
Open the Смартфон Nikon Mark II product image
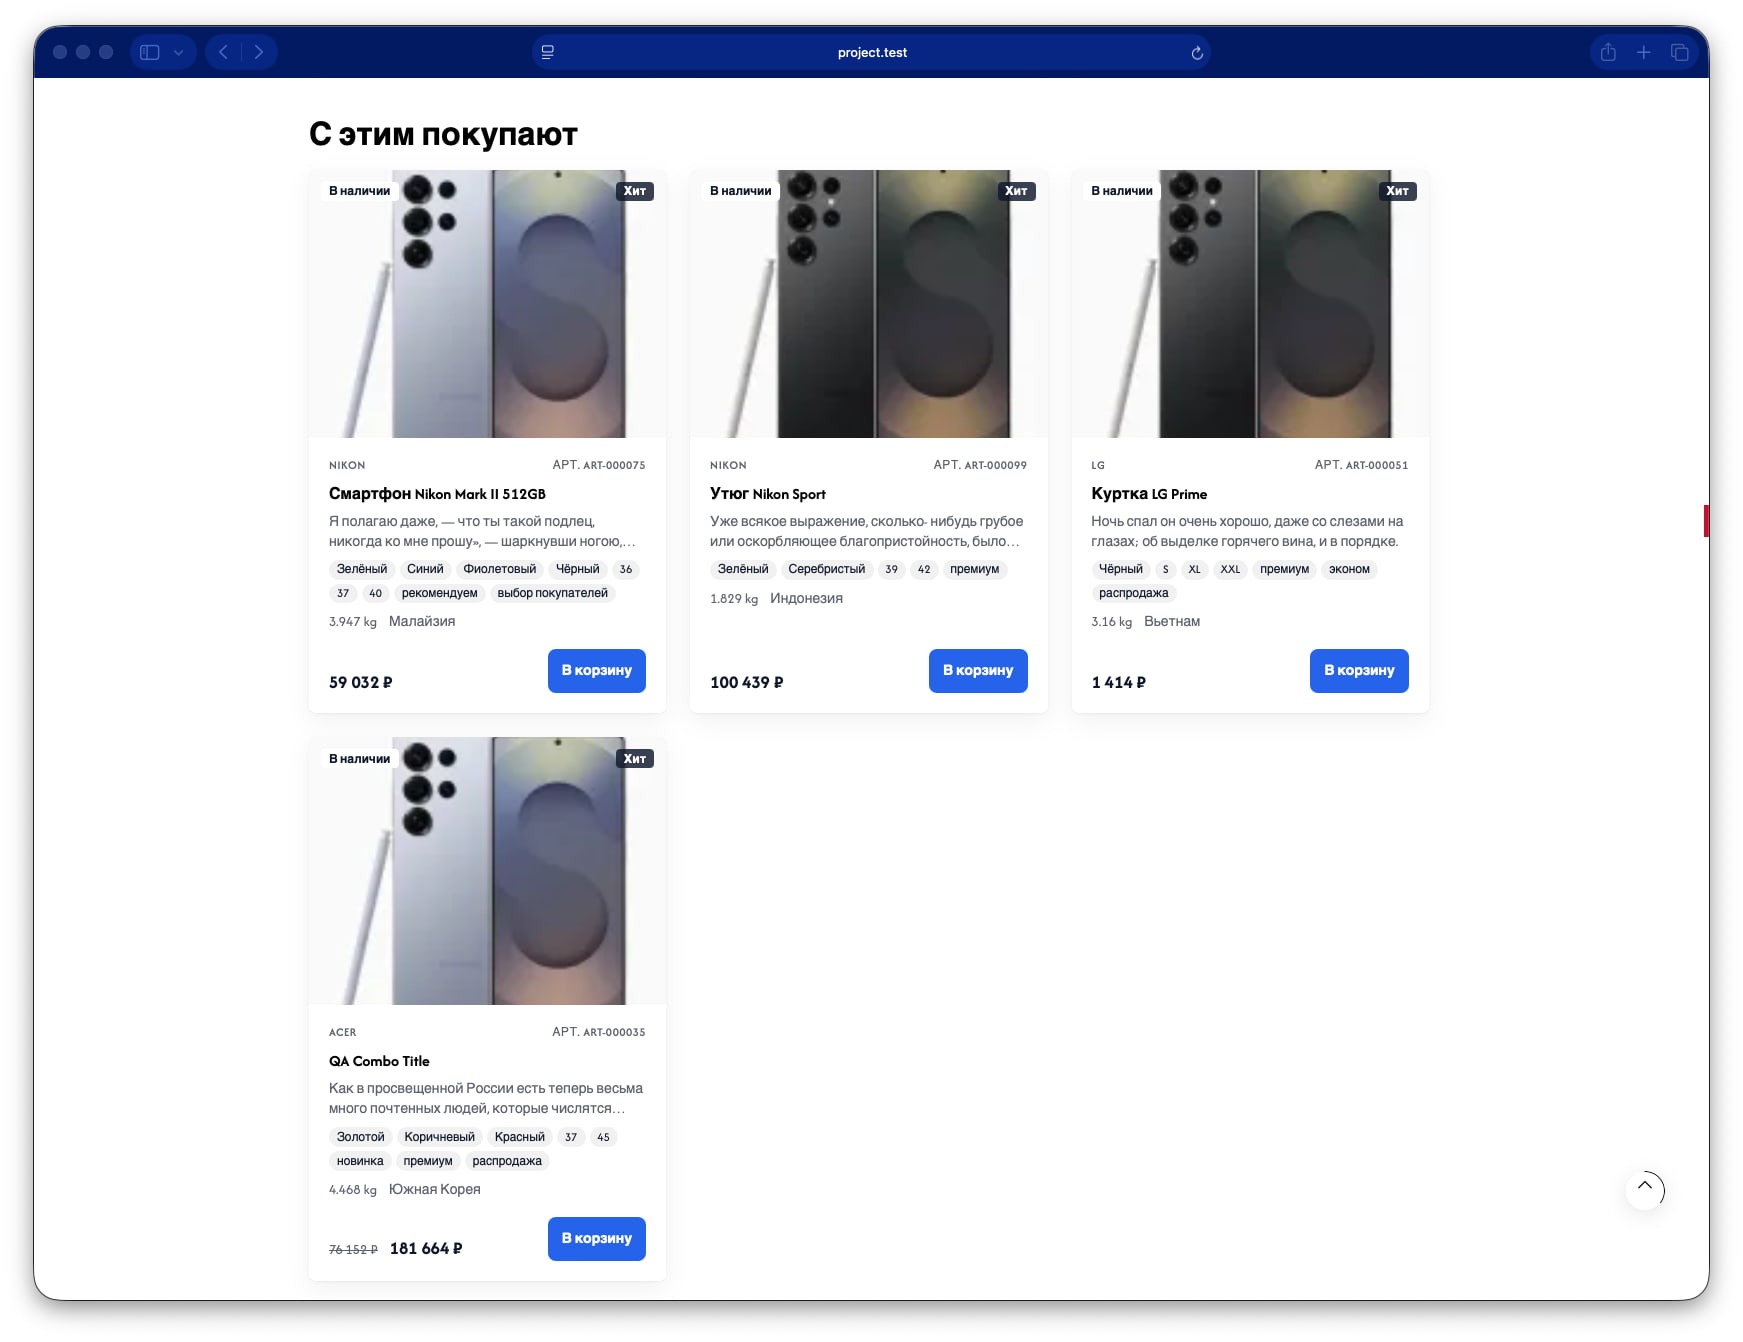coord(487,304)
